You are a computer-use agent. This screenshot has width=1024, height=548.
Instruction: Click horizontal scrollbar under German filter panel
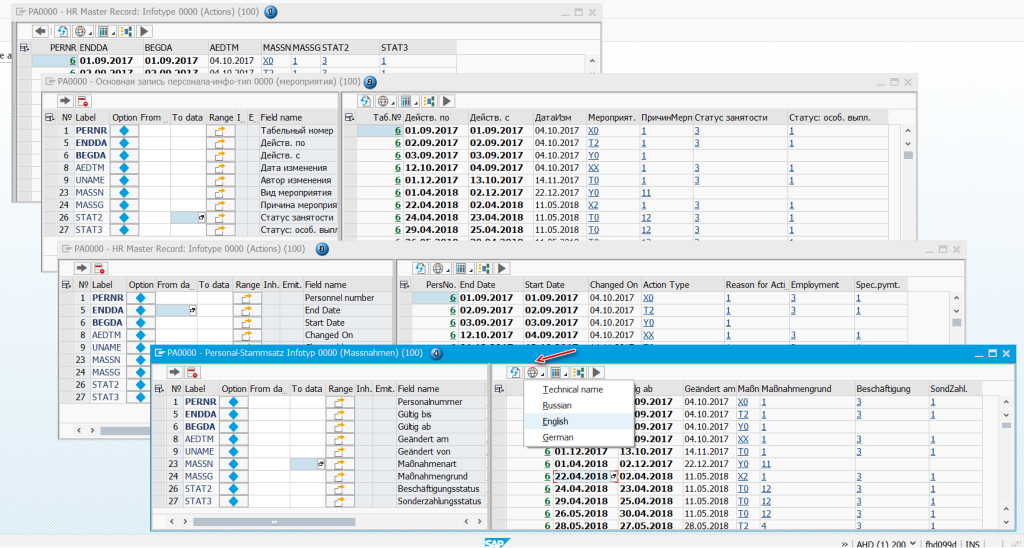[x=274, y=521]
